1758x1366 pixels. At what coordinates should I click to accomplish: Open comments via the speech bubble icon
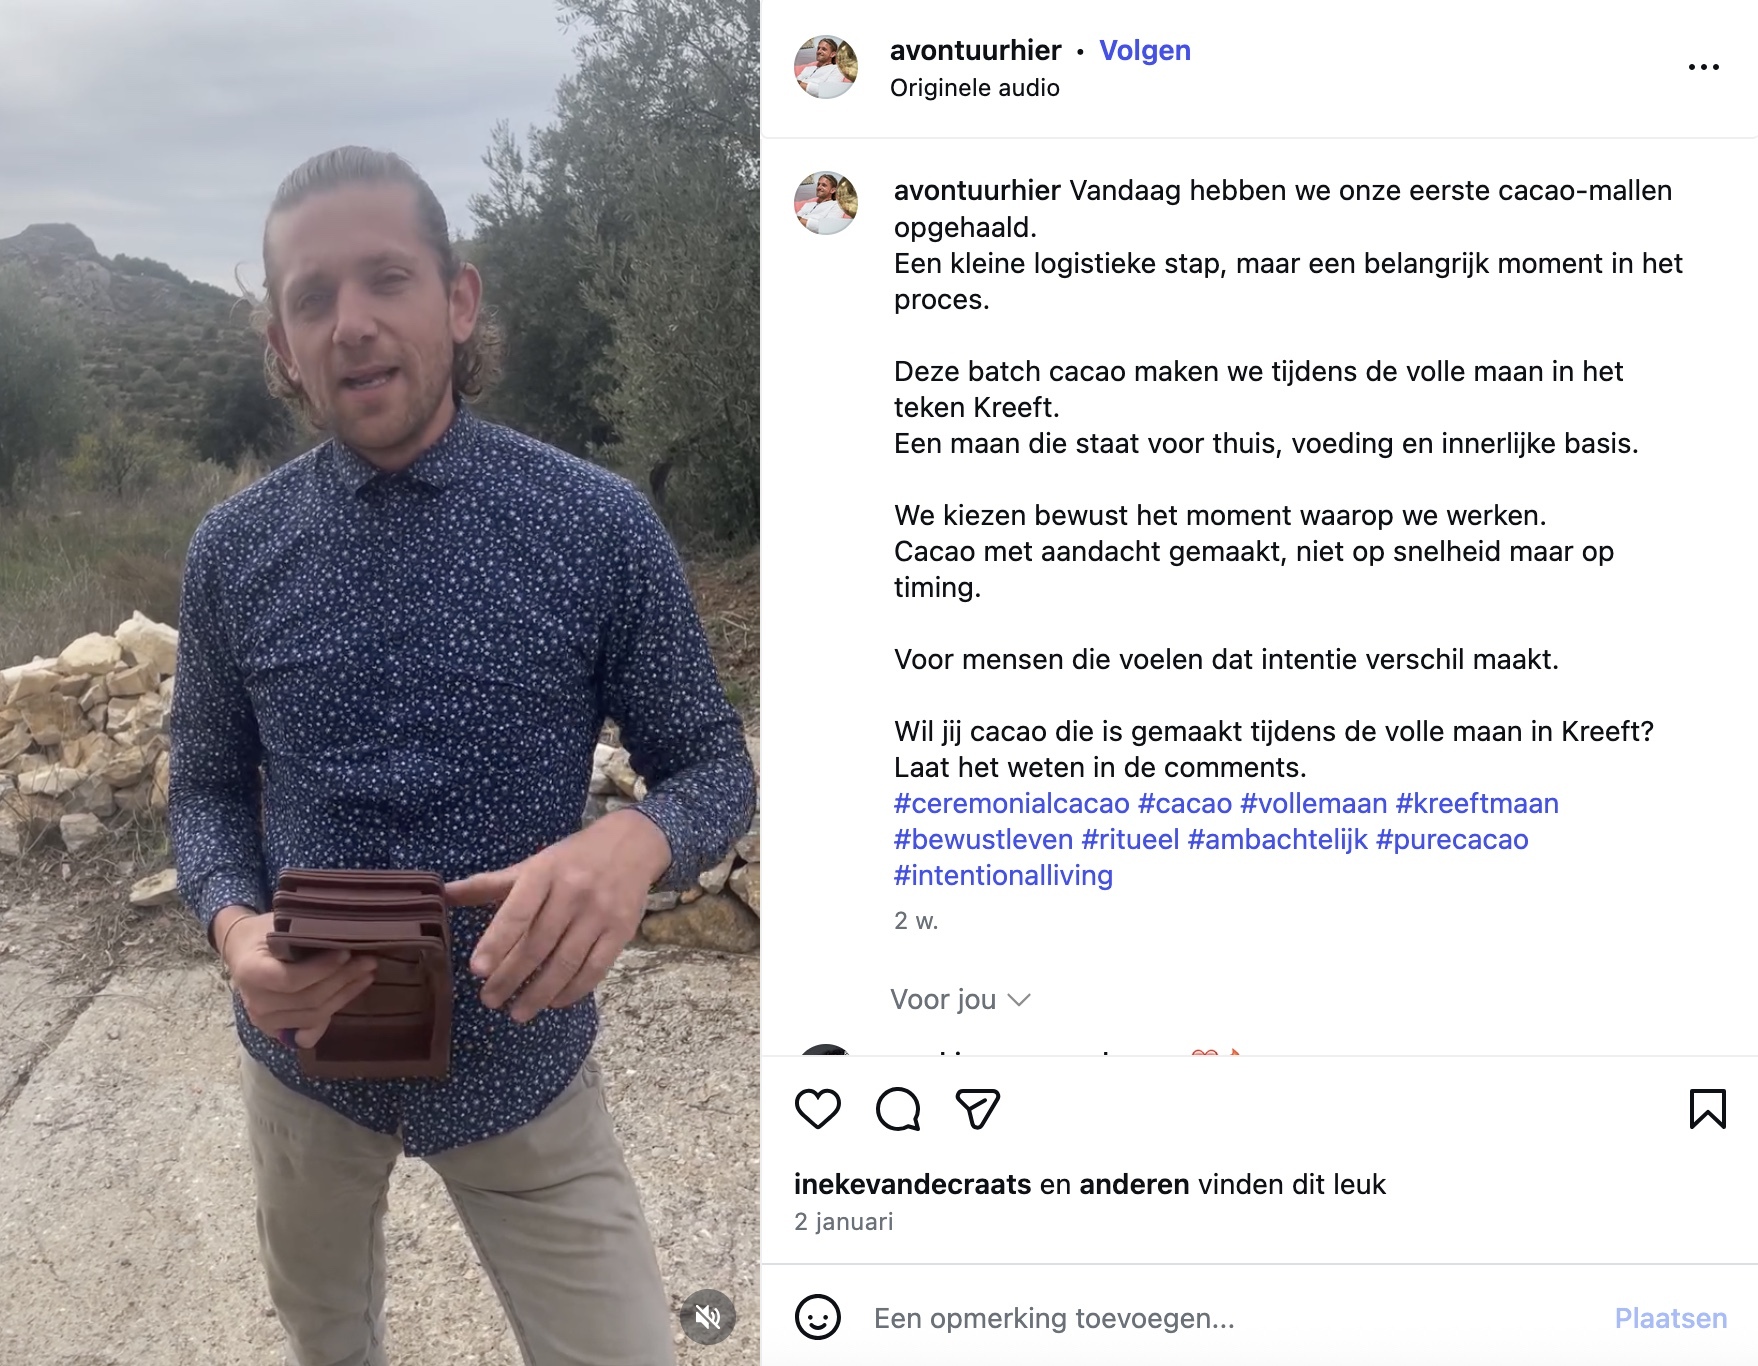pyautogui.click(x=897, y=1109)
